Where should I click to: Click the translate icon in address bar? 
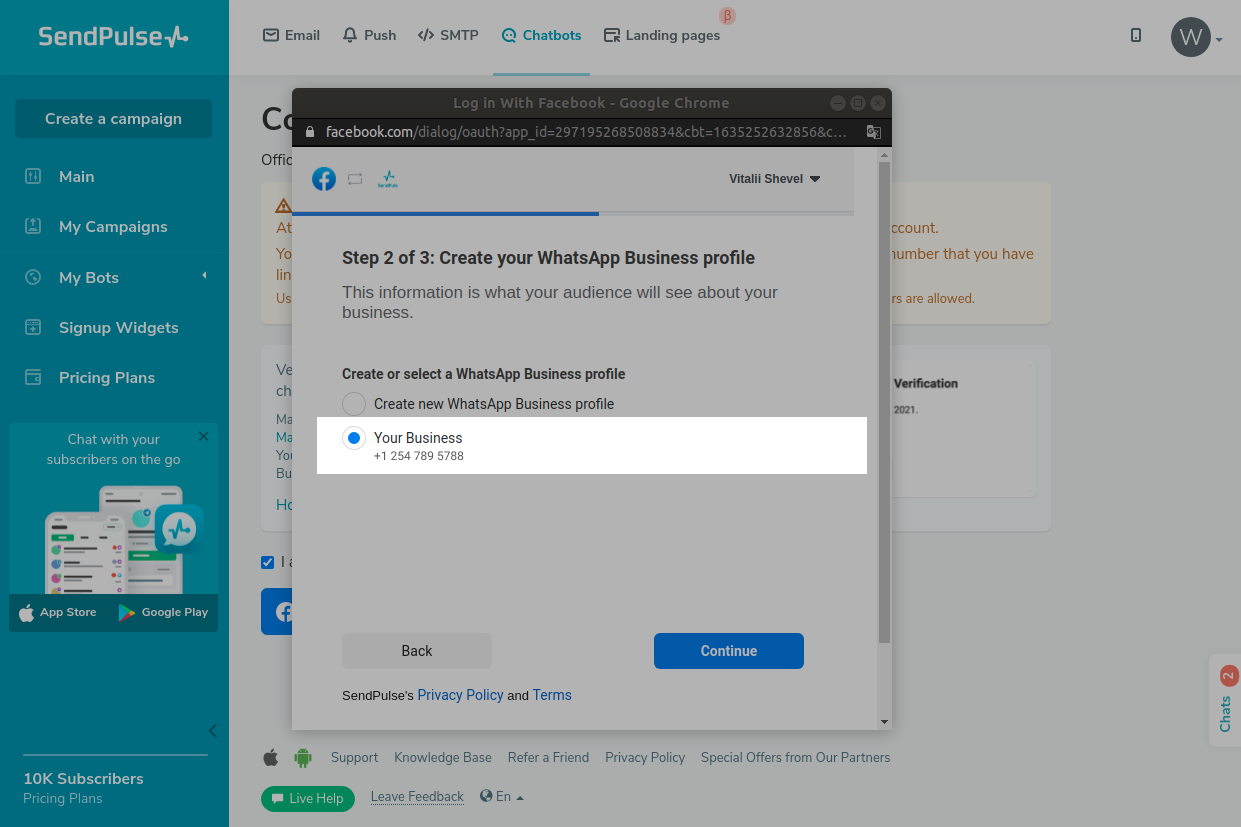click(x=873, y=132)
